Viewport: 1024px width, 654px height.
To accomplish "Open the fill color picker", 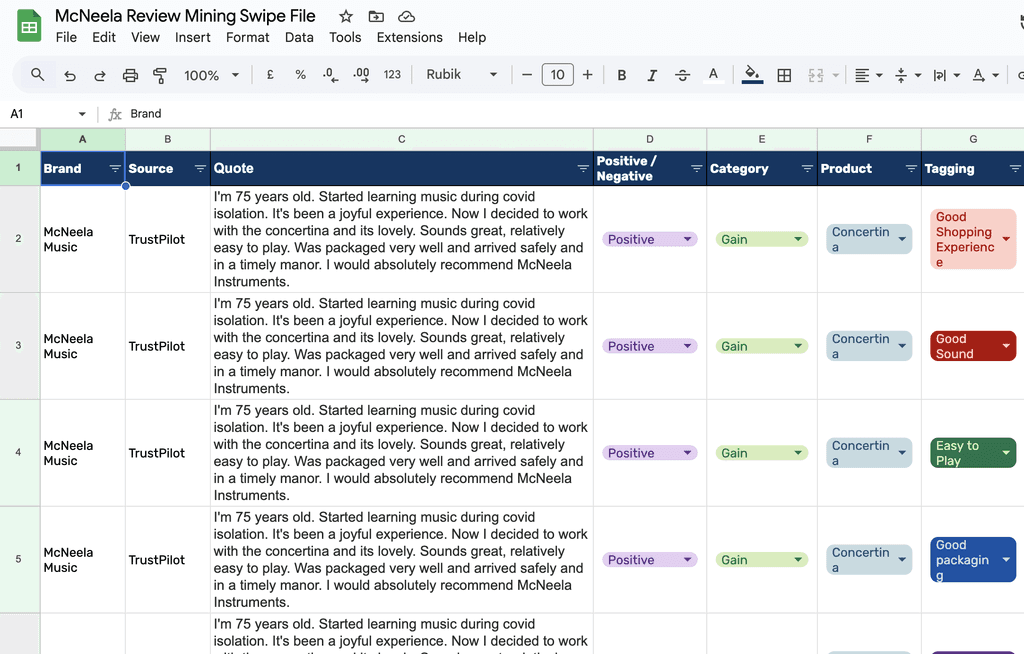I will [752, 74].
